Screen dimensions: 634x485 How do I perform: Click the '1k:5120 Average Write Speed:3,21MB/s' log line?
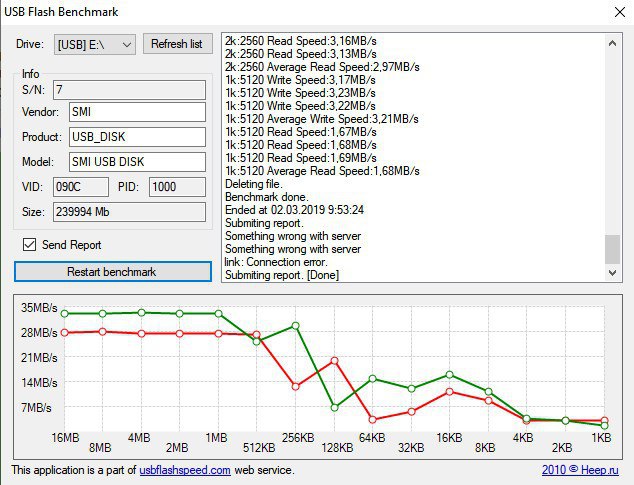pyautogui.click(x=321, y=119)
